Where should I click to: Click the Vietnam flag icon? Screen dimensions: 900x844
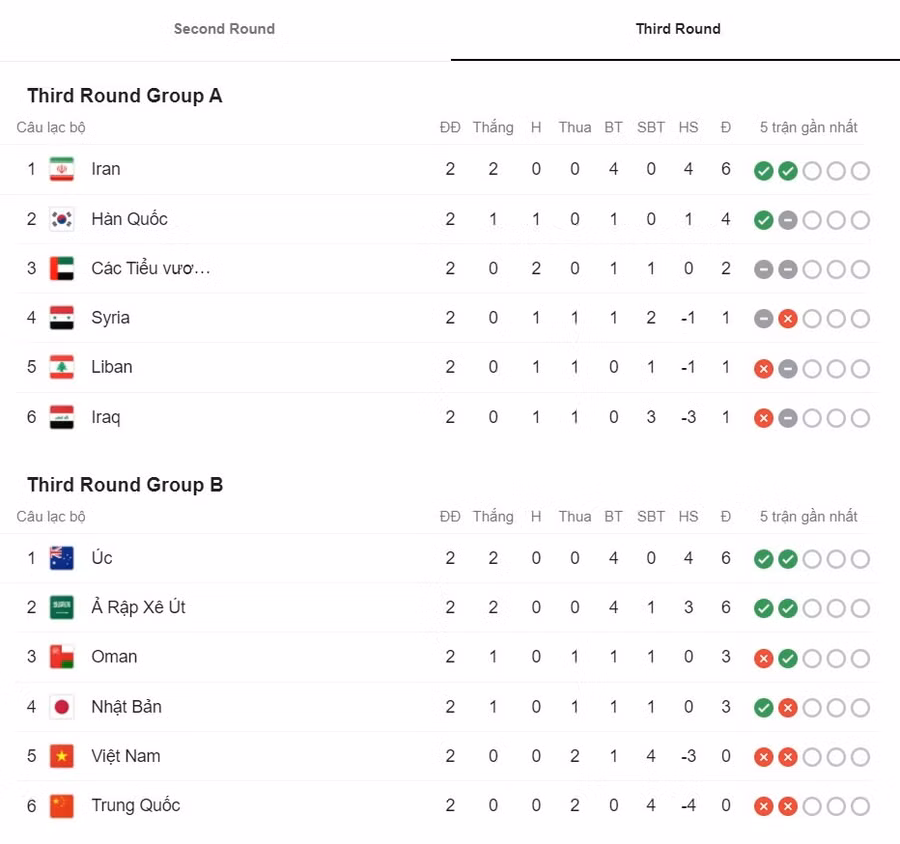[61, 757]
